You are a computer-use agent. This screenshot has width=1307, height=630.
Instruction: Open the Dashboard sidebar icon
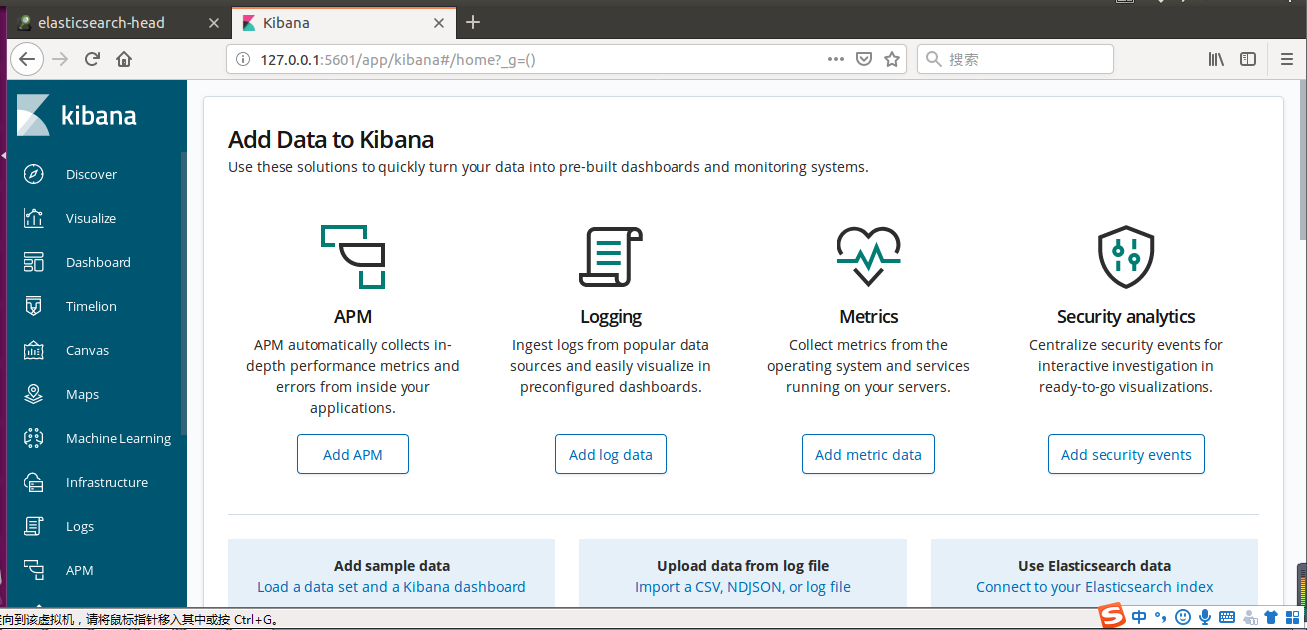tap(34, 262)
